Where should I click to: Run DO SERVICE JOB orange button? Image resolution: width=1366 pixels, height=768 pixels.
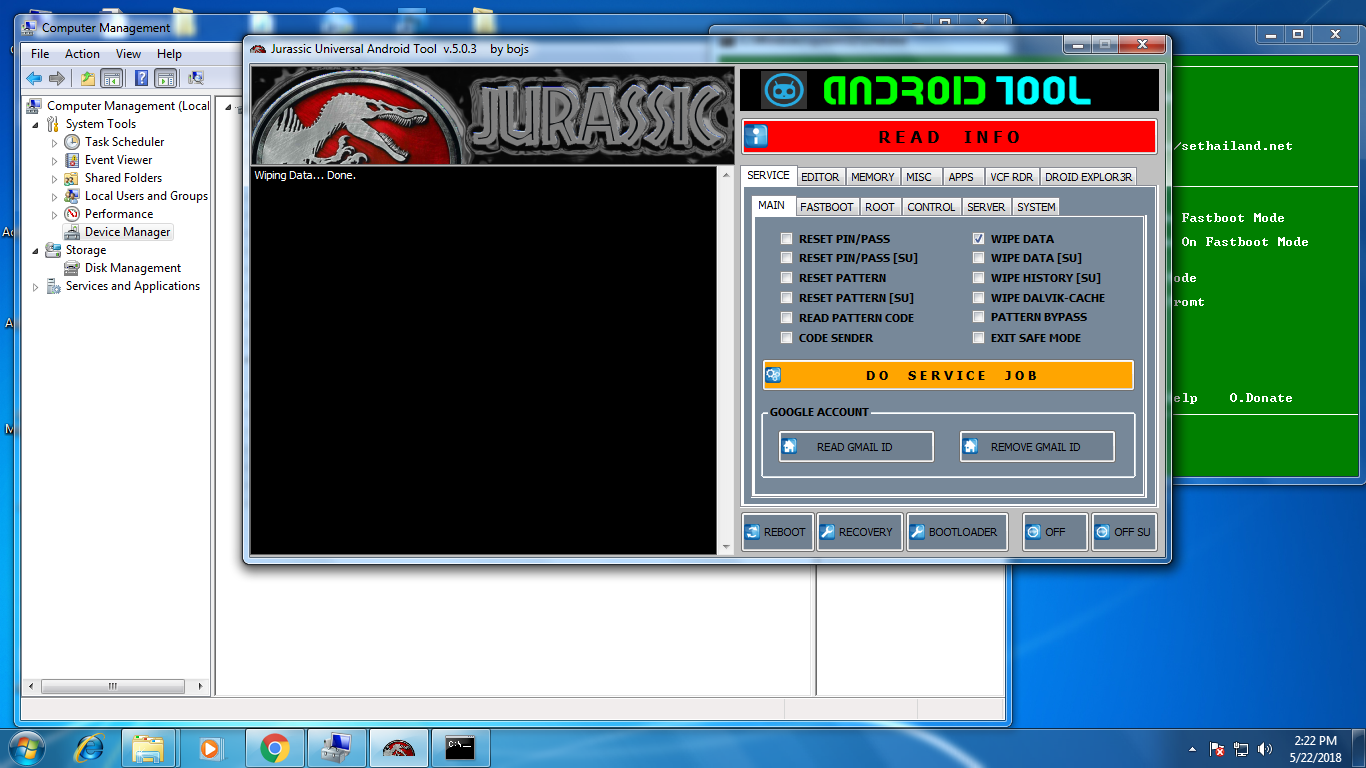pyautogui.click(x=948, y=375)
